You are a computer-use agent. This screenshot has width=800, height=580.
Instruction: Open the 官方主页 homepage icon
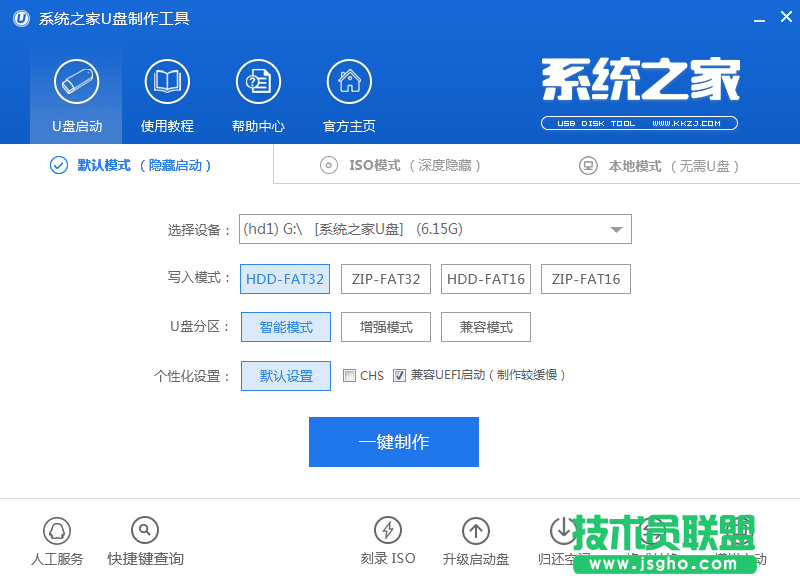[x=348, y=93]
